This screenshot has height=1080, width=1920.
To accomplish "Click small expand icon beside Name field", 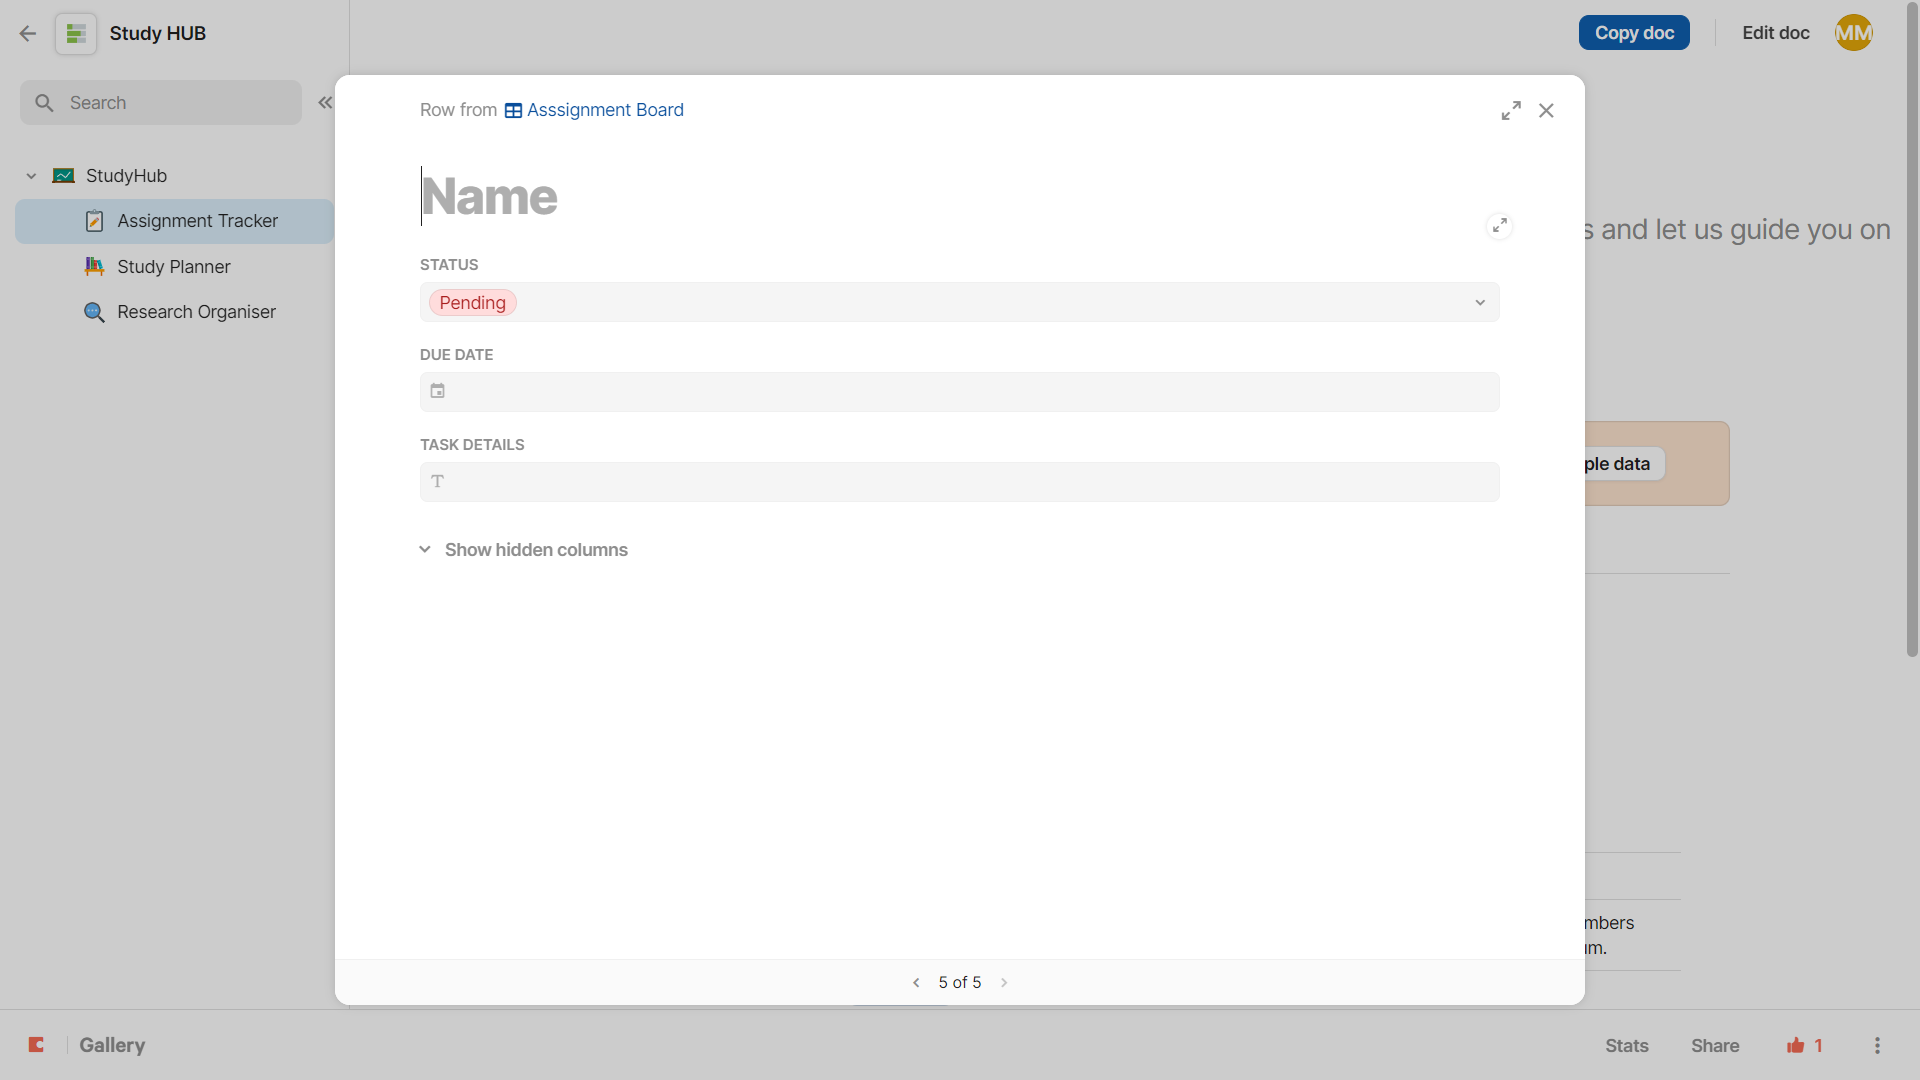I will coord(1499,226).
